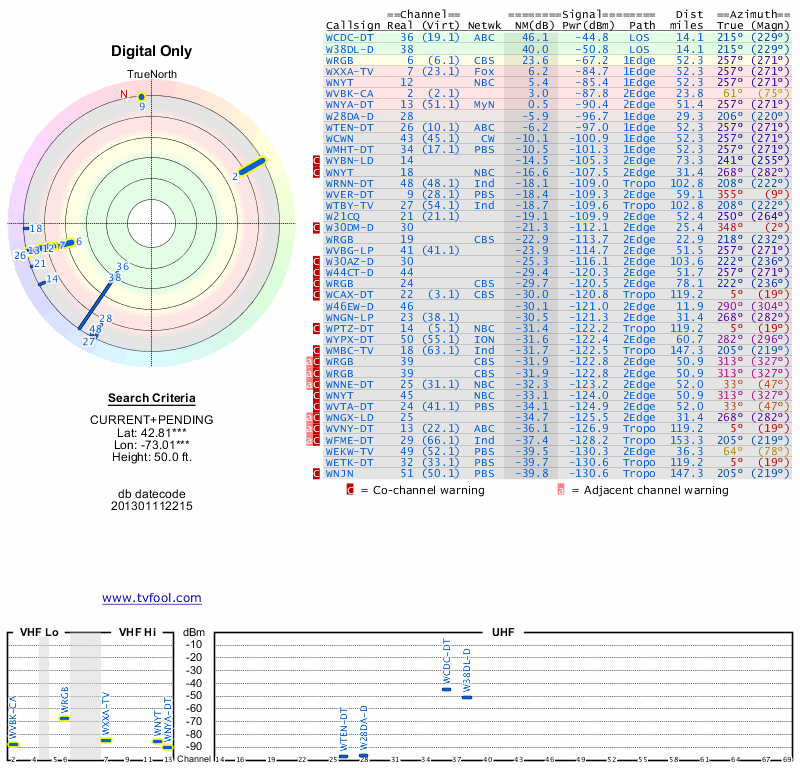Click the WRGB signal bar in VHF Lo chart
800x768 pixels.
pyautogui.click(x=65, y=718)
